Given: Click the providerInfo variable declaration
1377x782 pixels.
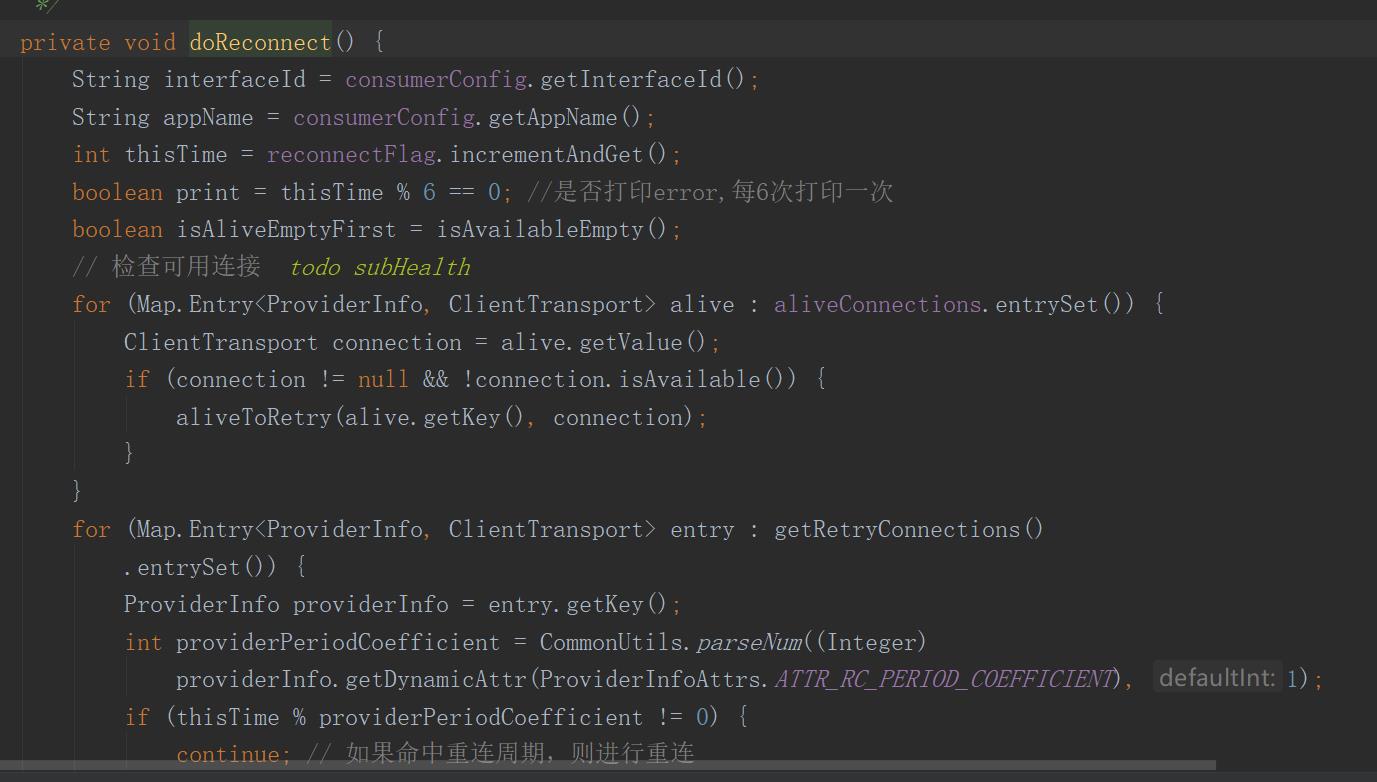Looking at the screenshot, I should pos(371,604).
